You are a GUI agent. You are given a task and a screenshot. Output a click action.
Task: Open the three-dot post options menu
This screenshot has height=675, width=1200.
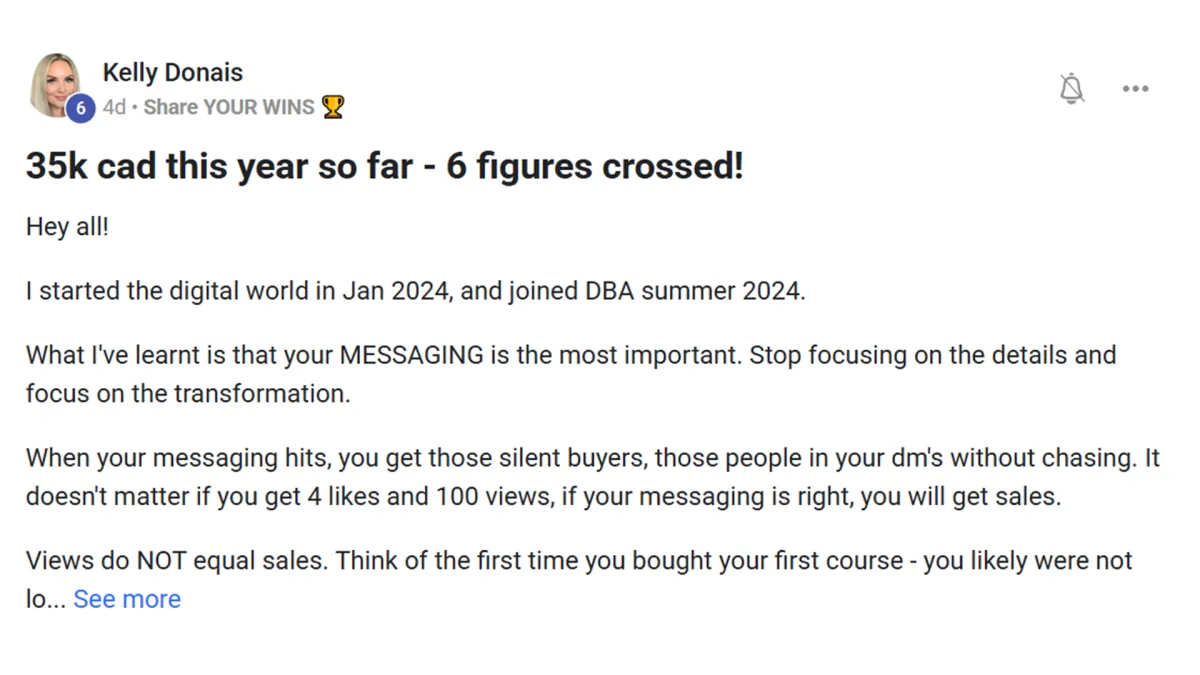point(1135,88)
